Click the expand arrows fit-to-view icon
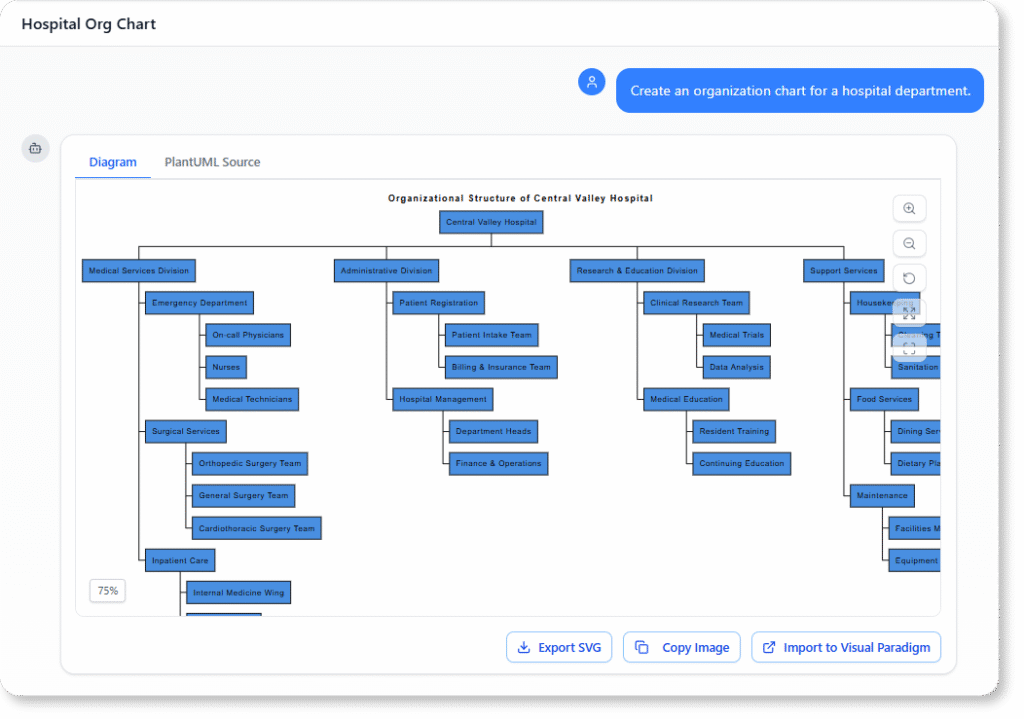The height and width of the screenshot is (719, 1024). [909, 313]
